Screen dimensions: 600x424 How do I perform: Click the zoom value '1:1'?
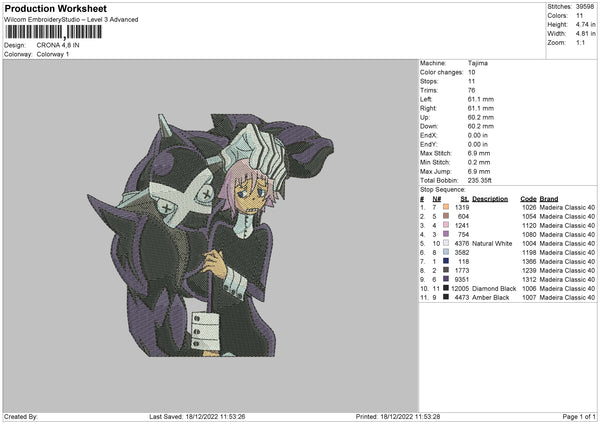point(580,42)
